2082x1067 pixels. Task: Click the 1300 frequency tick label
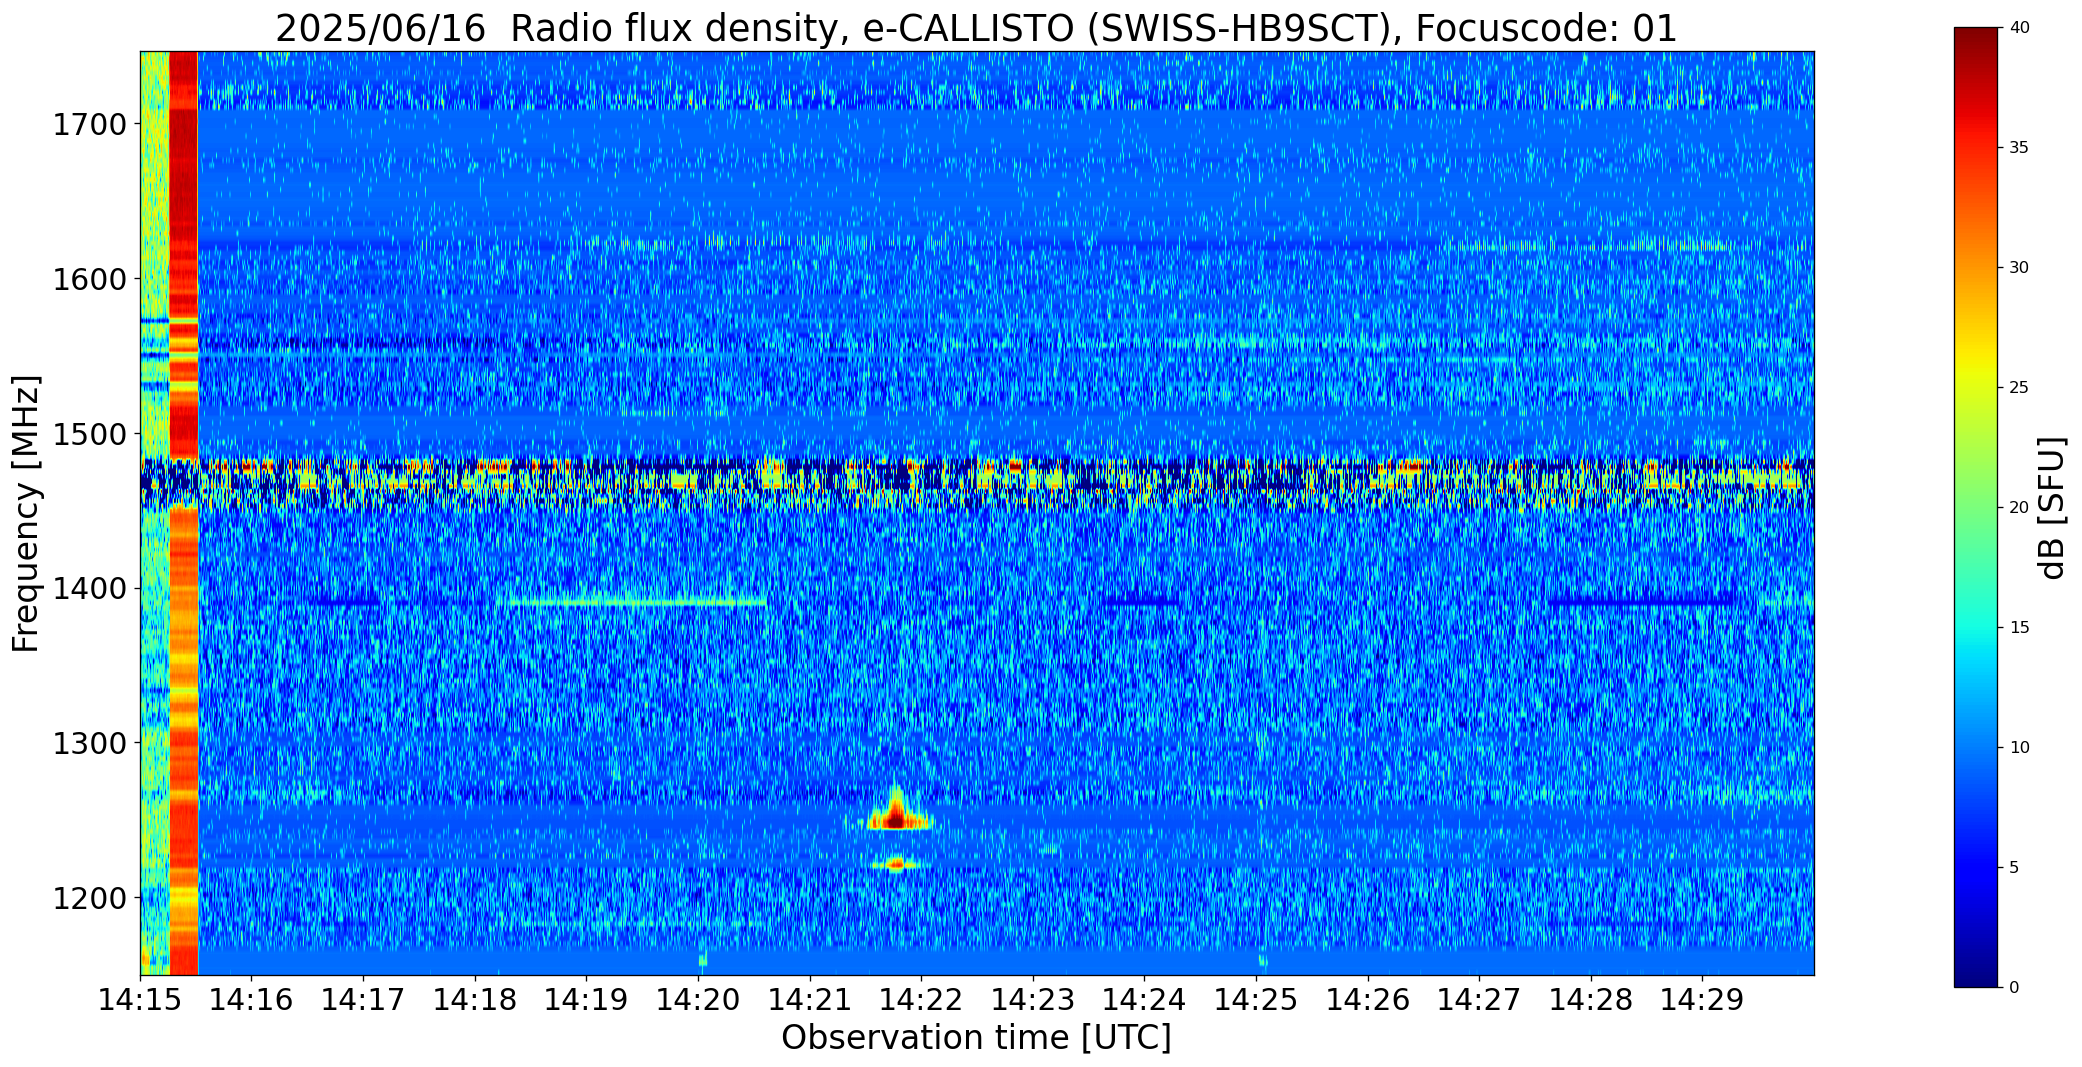click(89, 744)
